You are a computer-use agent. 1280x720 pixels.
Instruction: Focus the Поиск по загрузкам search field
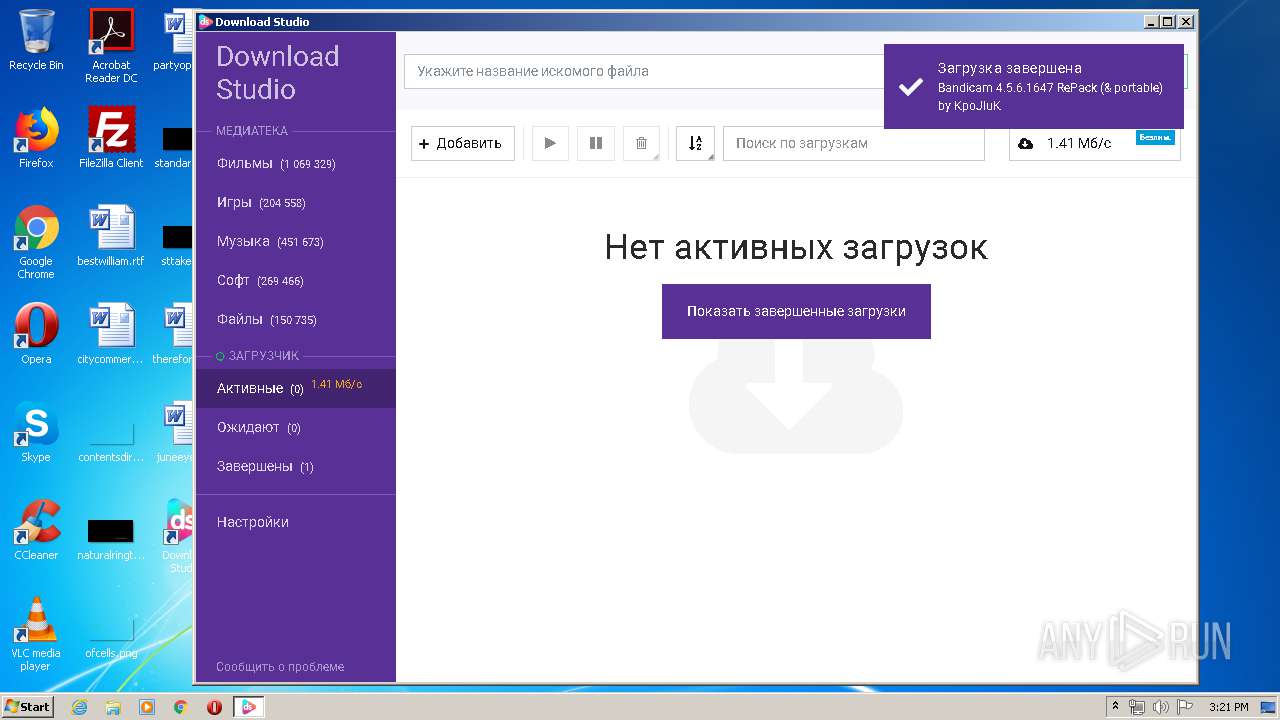pyautogui.click(x=854, y=143)
